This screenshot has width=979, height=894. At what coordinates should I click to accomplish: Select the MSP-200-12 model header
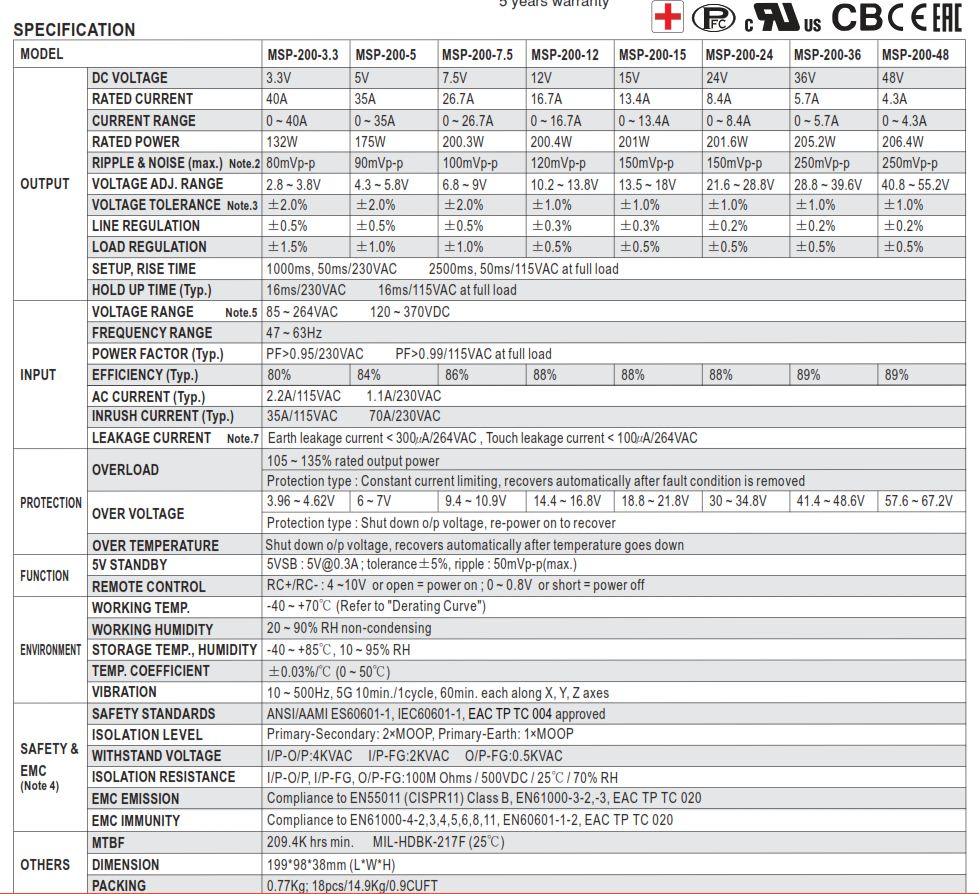[x=565, y=55]
